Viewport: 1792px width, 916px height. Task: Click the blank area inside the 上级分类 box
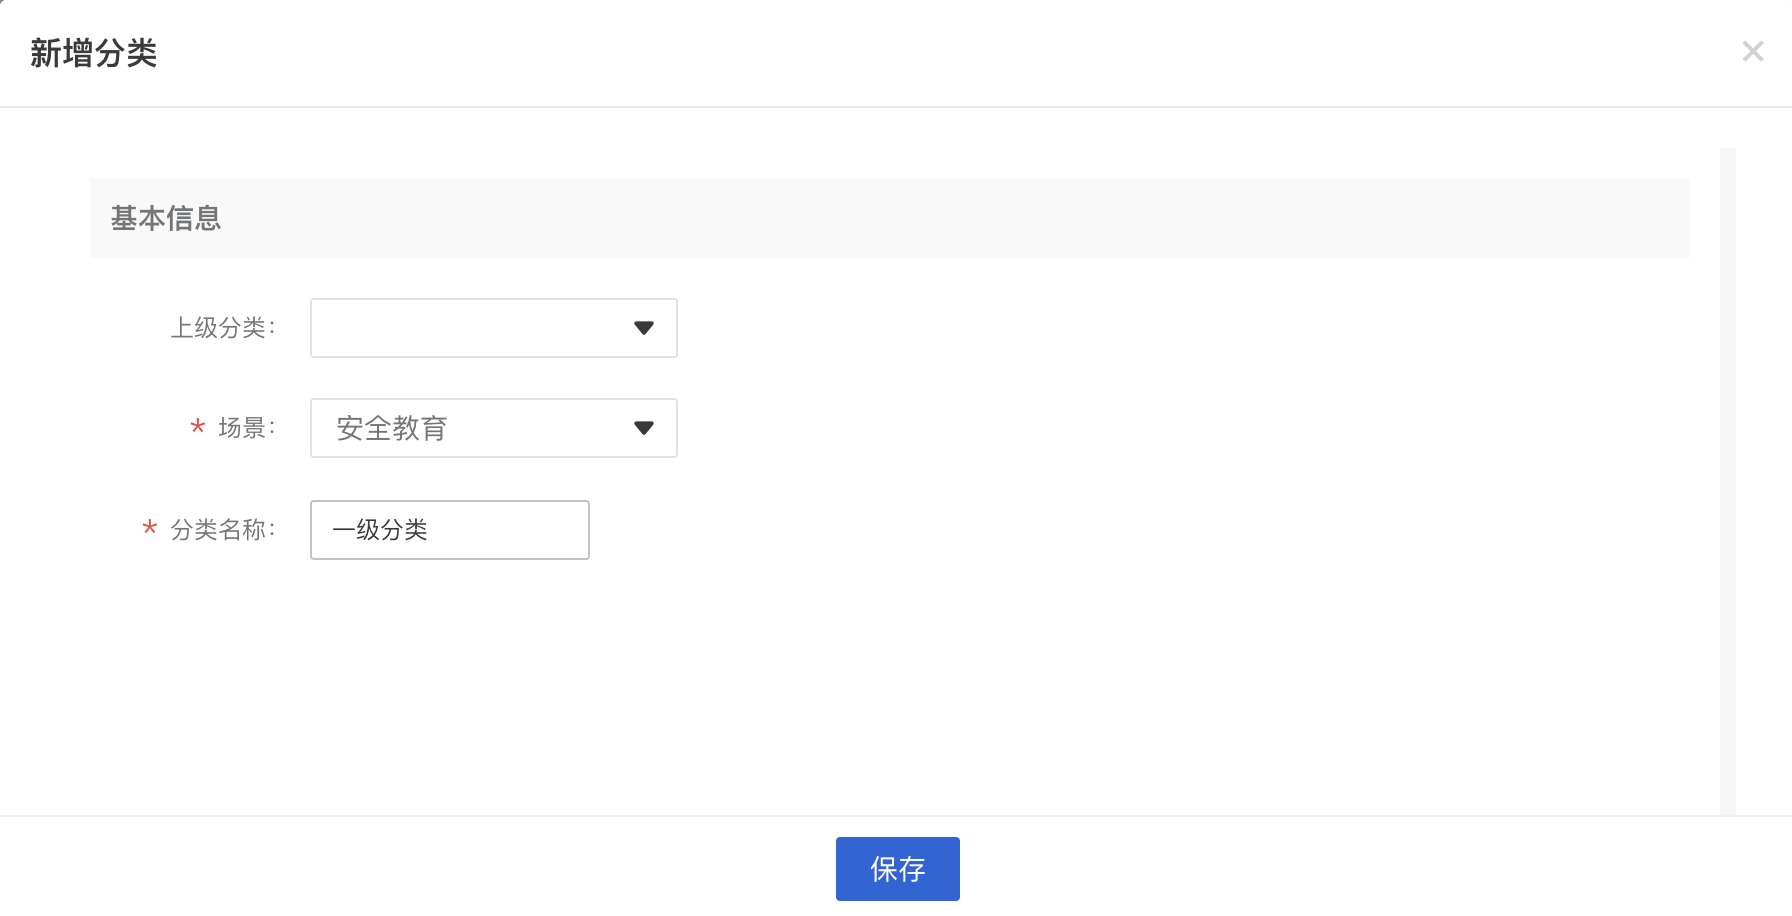(470, 328)
